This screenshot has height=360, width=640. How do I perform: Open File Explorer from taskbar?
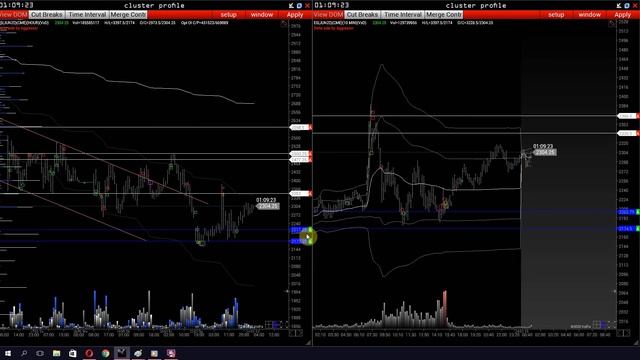coord(56,353)
